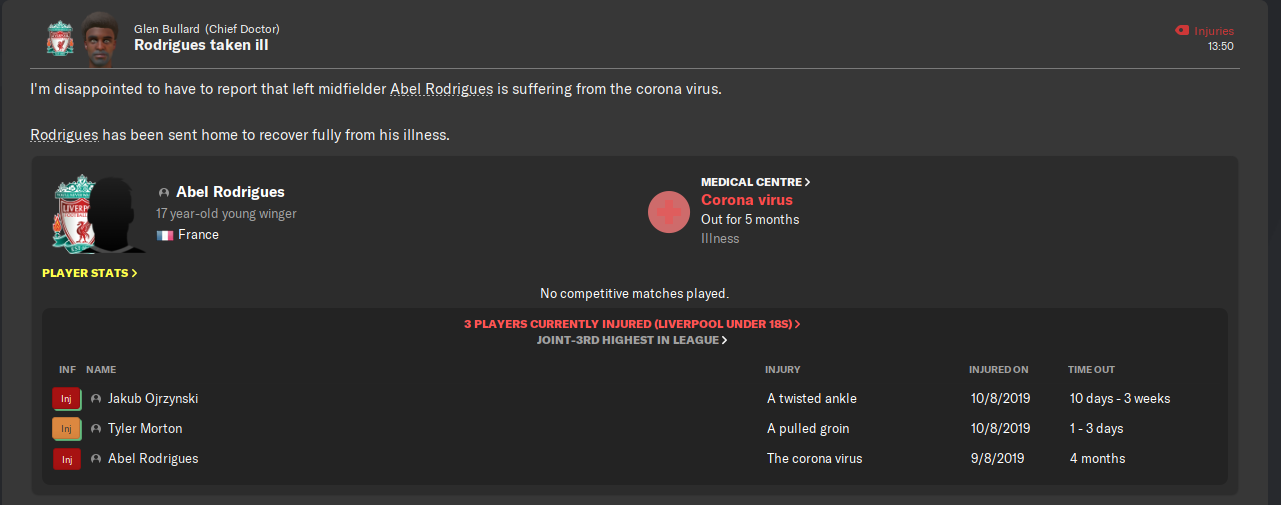Open Tyler Morton's player profile
The height and width of the screenshot is (505, 1281).
pos(145,429)
